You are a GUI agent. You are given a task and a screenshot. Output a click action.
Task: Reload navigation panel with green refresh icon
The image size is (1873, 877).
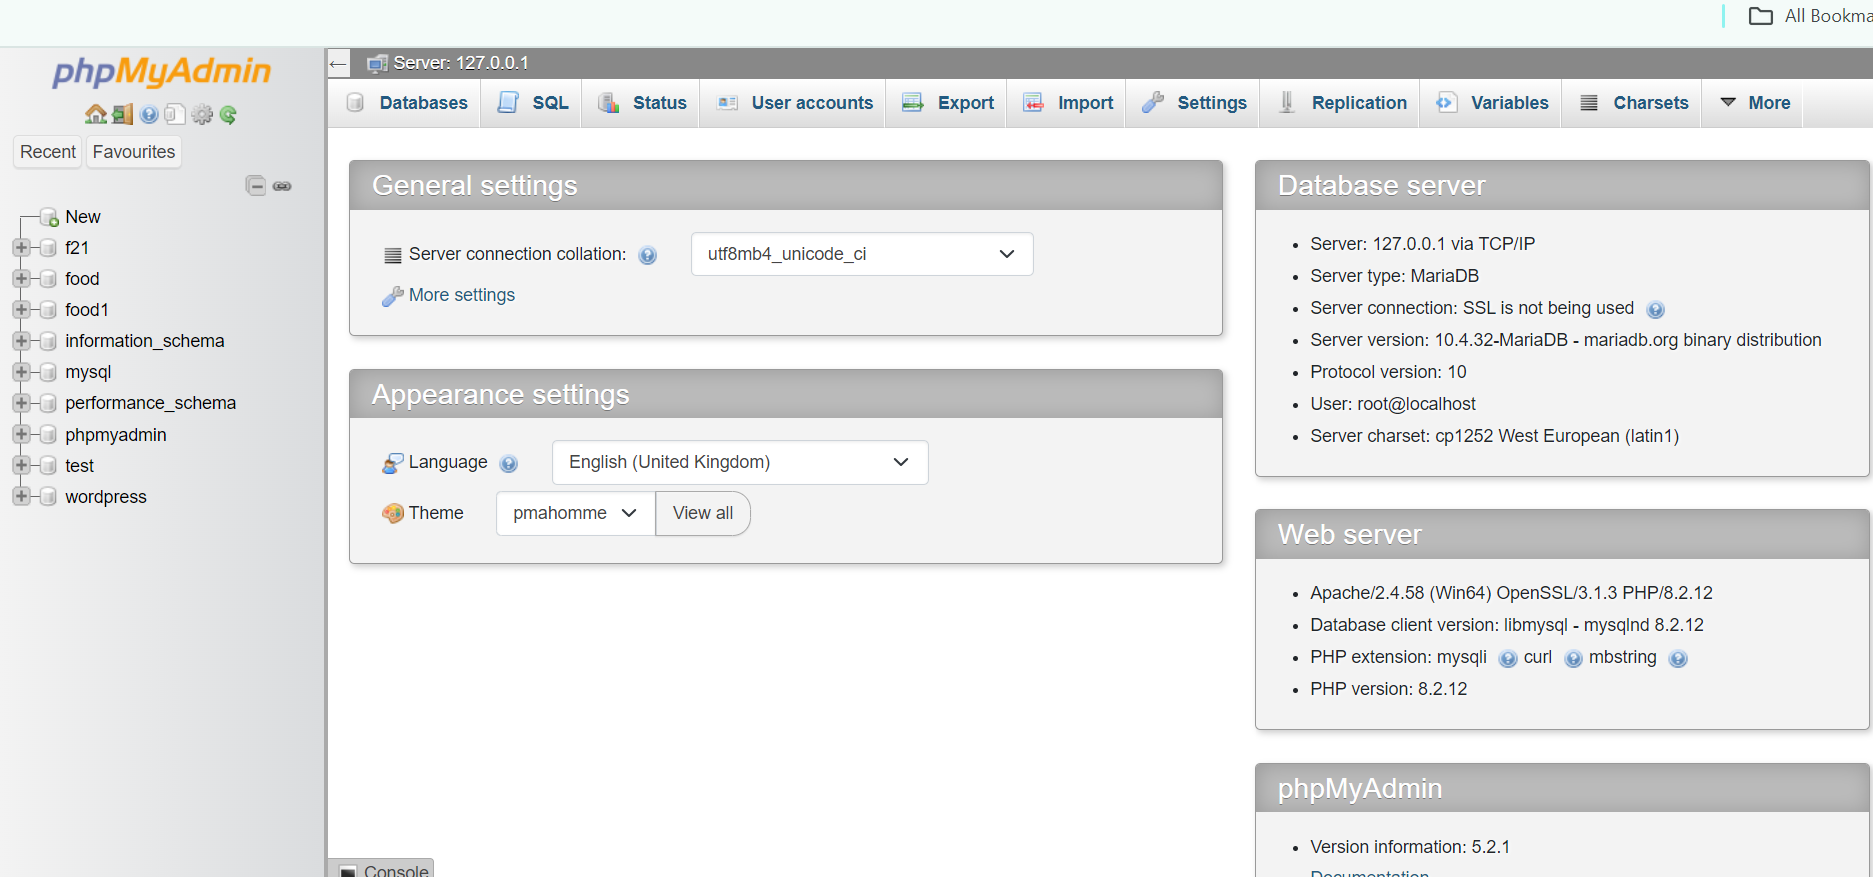pyautogui.click(x=228, y=114)
